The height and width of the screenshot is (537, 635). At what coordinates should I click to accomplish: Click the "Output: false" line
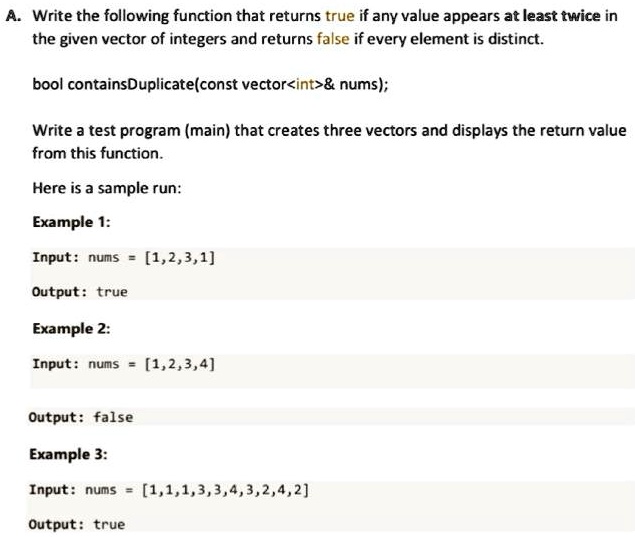pos(81,417)
